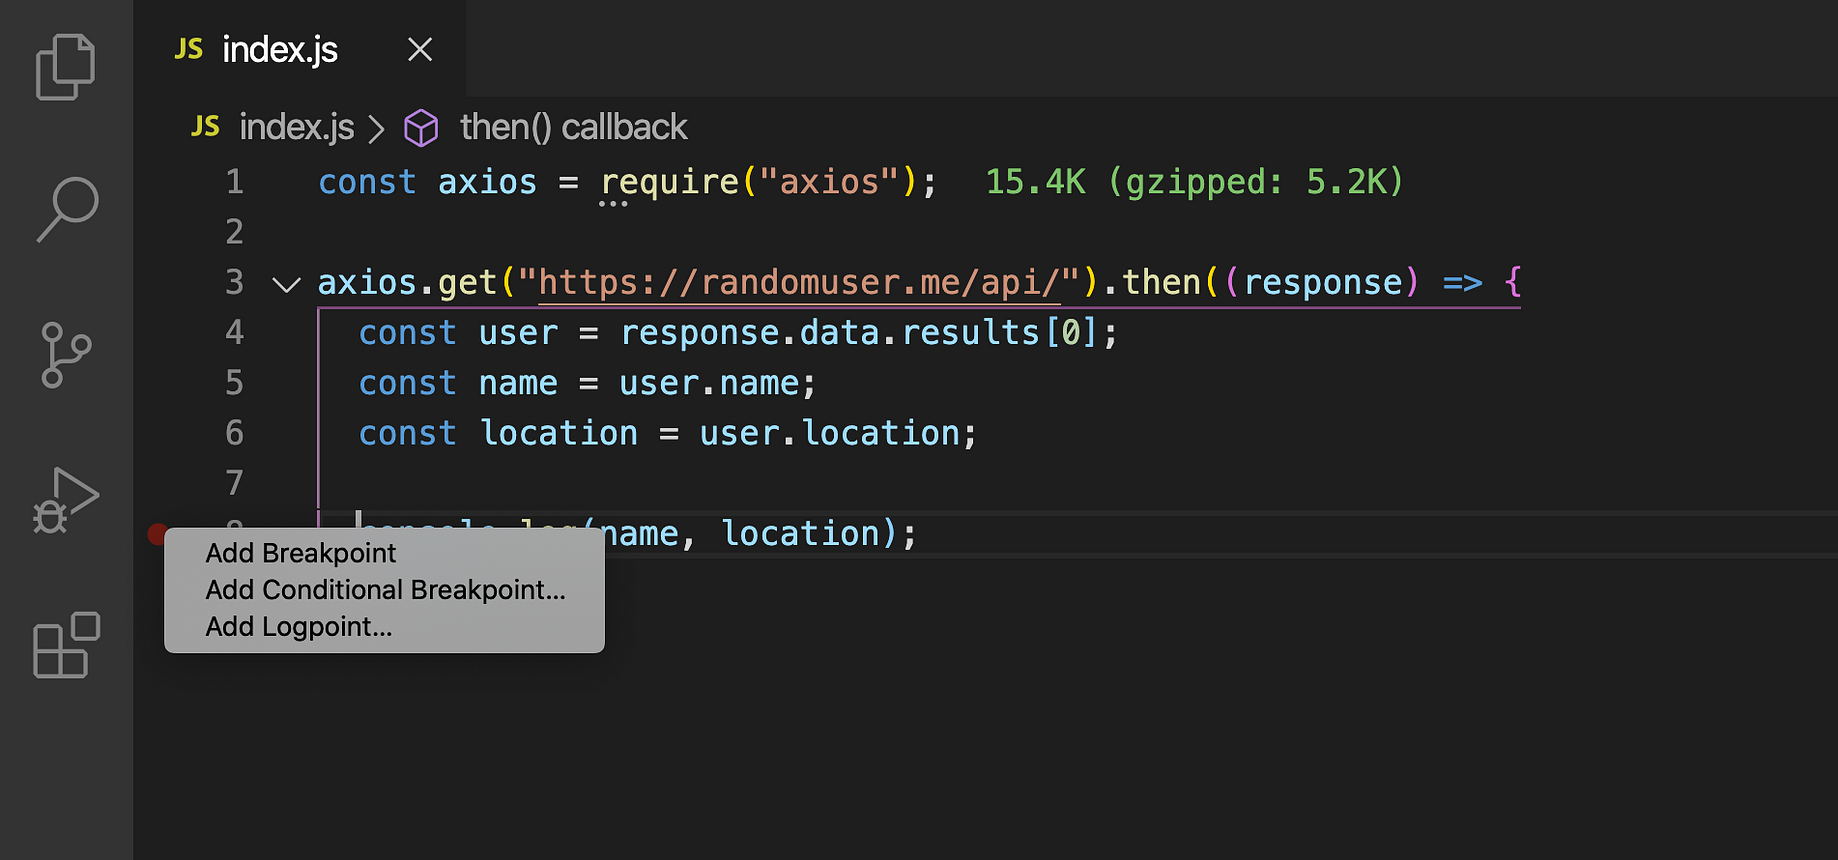The width and height of the screenshot is (1838, 860).
Task: Click 'location);' argument on line 8
Action: tap(818, 534)
